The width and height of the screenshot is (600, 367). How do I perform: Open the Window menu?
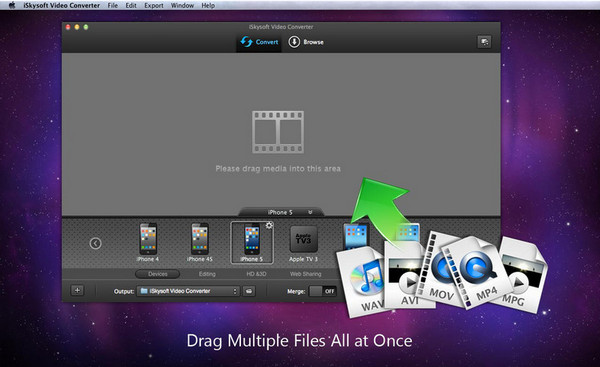click(182, 5)
